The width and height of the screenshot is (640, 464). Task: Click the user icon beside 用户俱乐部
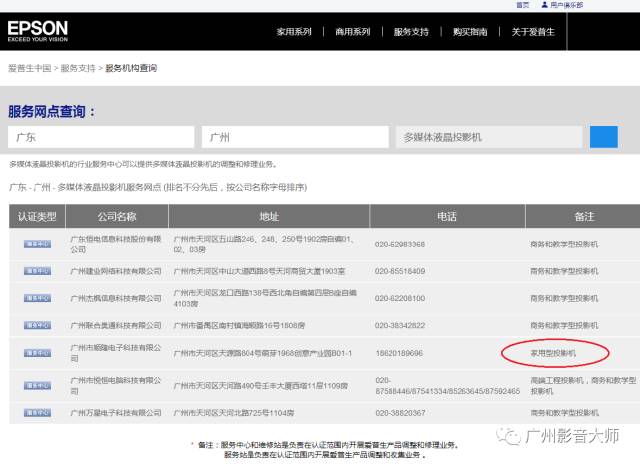[x=544, y=5]
